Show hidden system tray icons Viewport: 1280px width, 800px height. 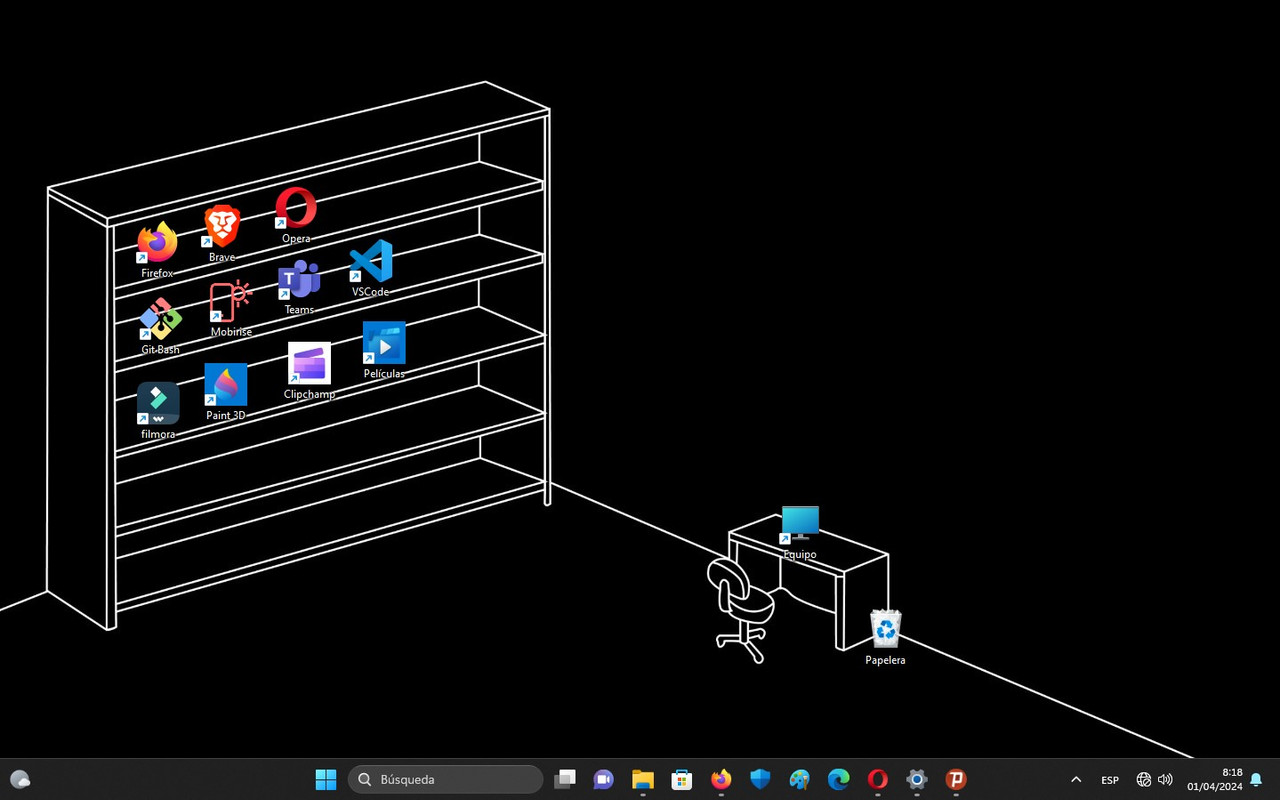click(x=1076, y=779)
